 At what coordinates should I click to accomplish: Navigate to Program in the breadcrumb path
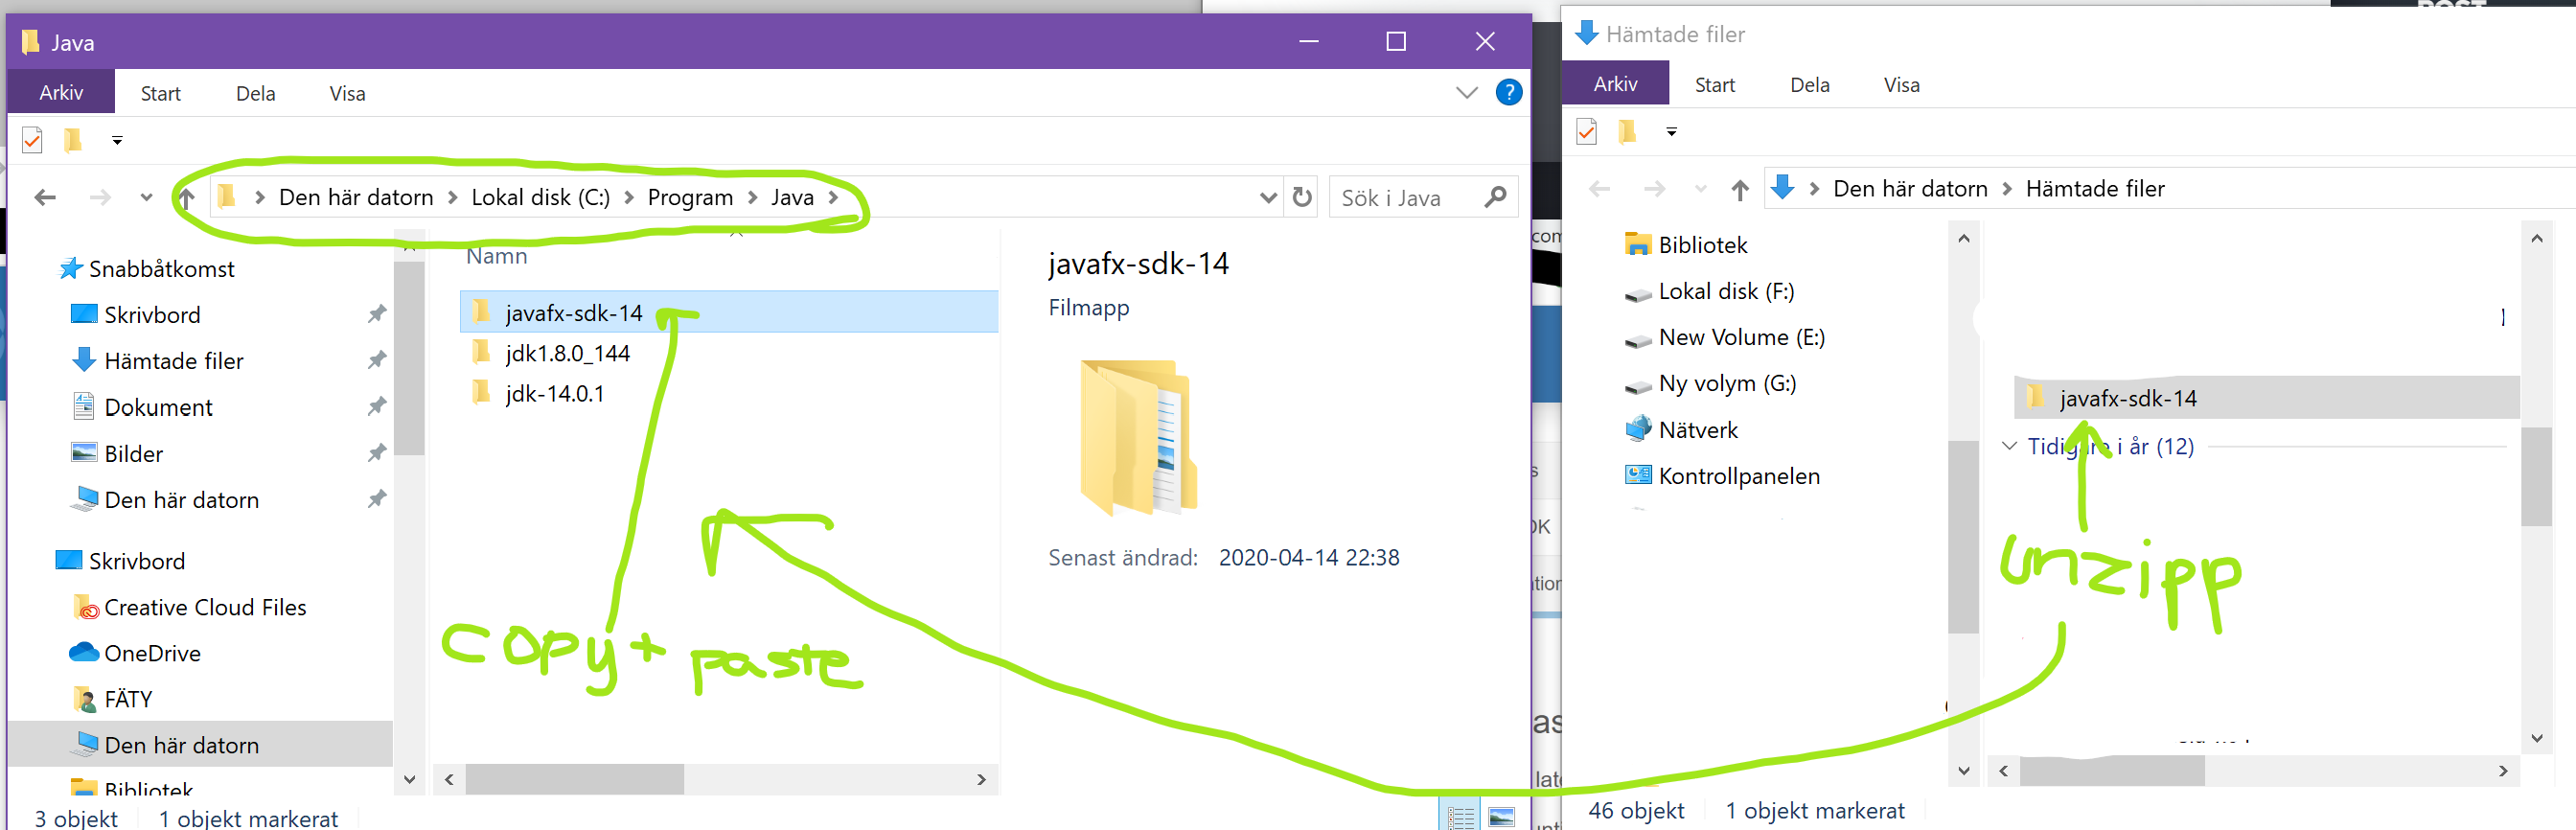689,197
